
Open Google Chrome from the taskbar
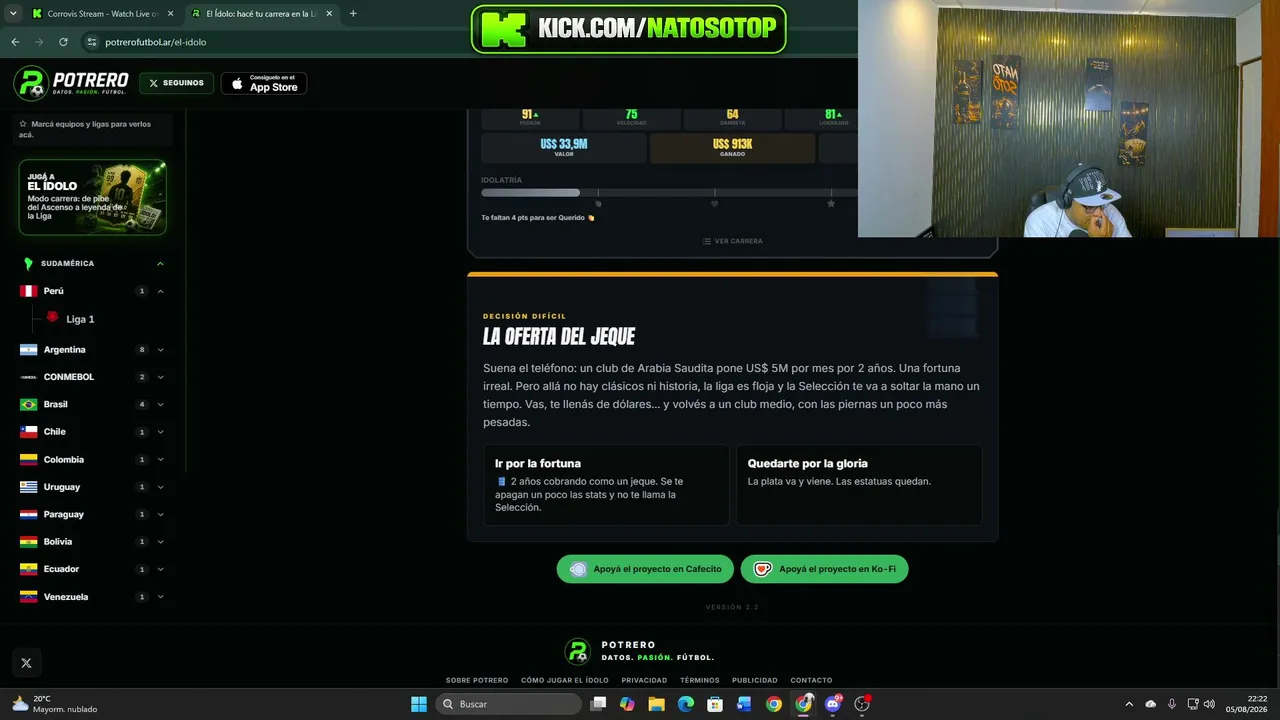774,704
